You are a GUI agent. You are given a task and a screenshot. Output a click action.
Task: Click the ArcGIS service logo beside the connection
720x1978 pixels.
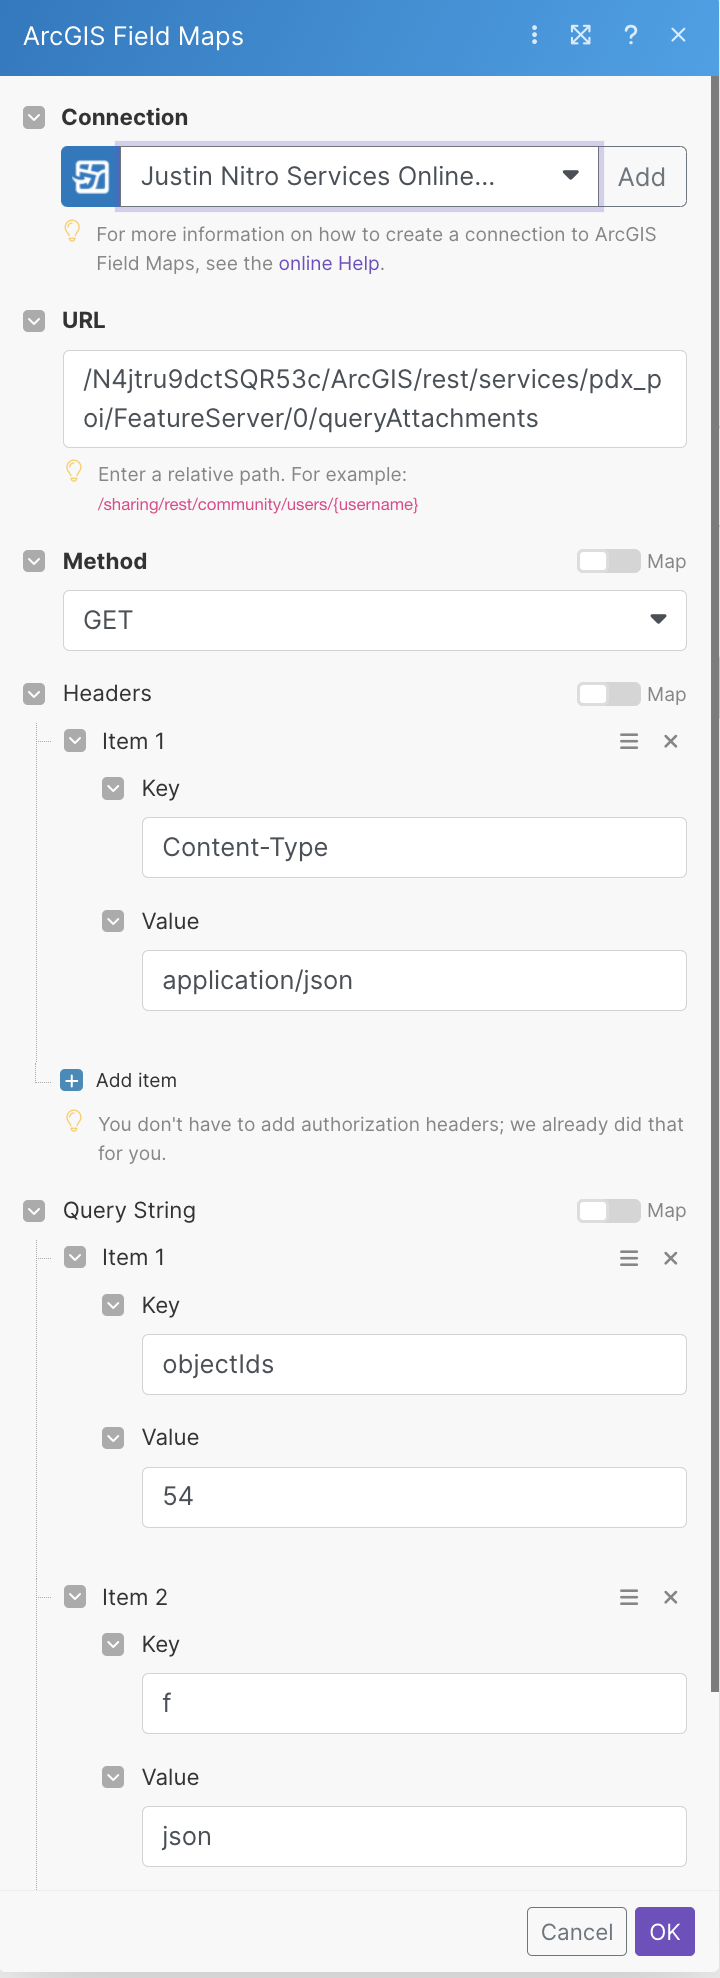tap(89, 175)
